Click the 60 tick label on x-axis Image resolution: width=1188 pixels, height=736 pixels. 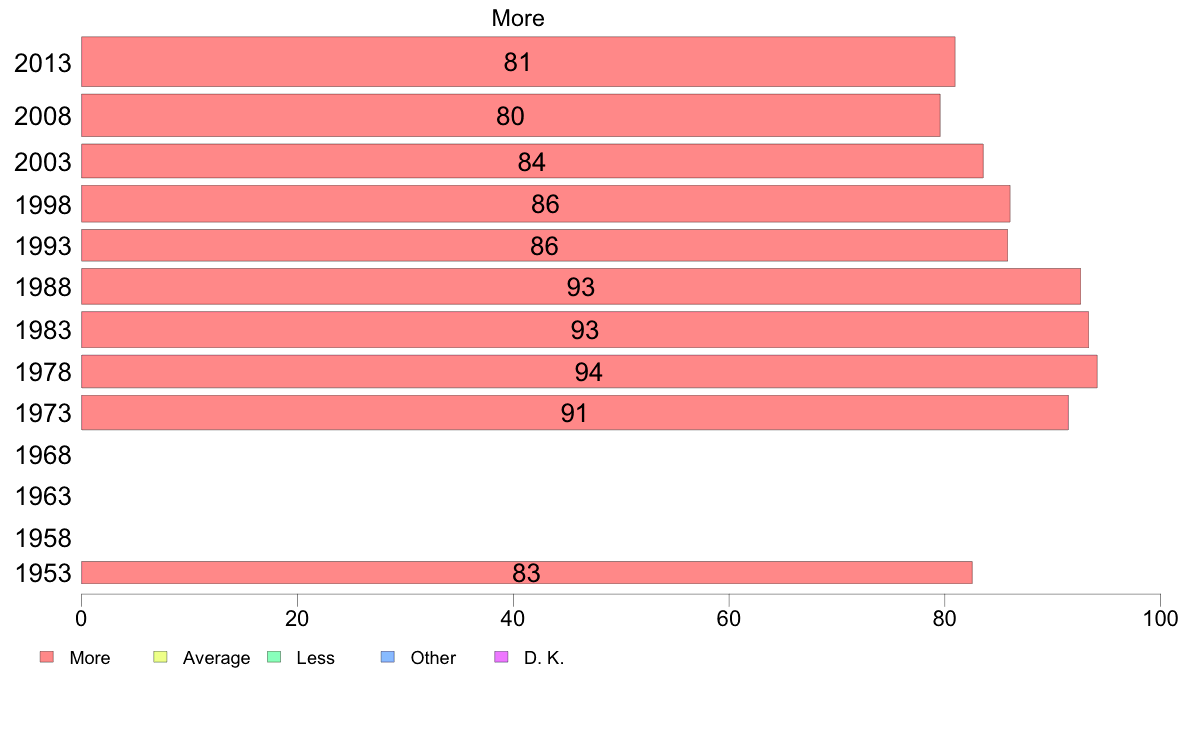[729, 617]
